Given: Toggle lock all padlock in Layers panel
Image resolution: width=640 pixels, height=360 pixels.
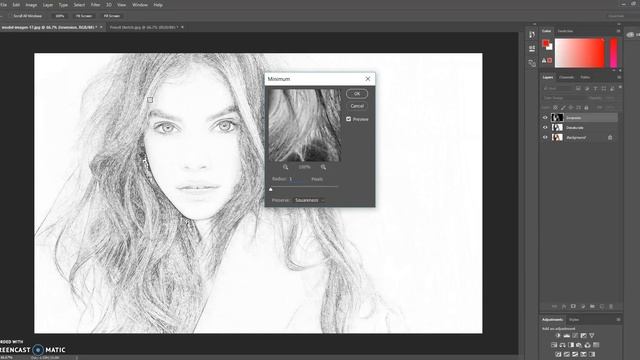Looking at the screenshot, I should 586,108.
